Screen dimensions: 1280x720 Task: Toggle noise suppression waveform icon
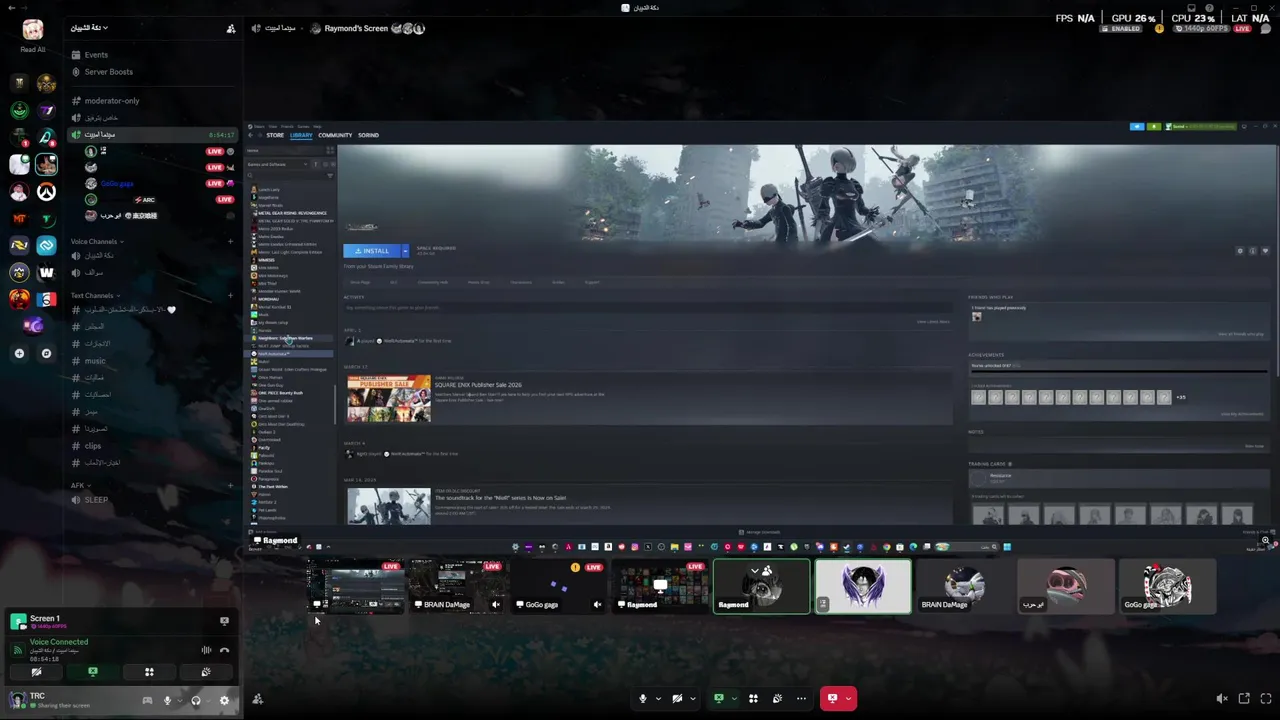[x=206, y=650]
